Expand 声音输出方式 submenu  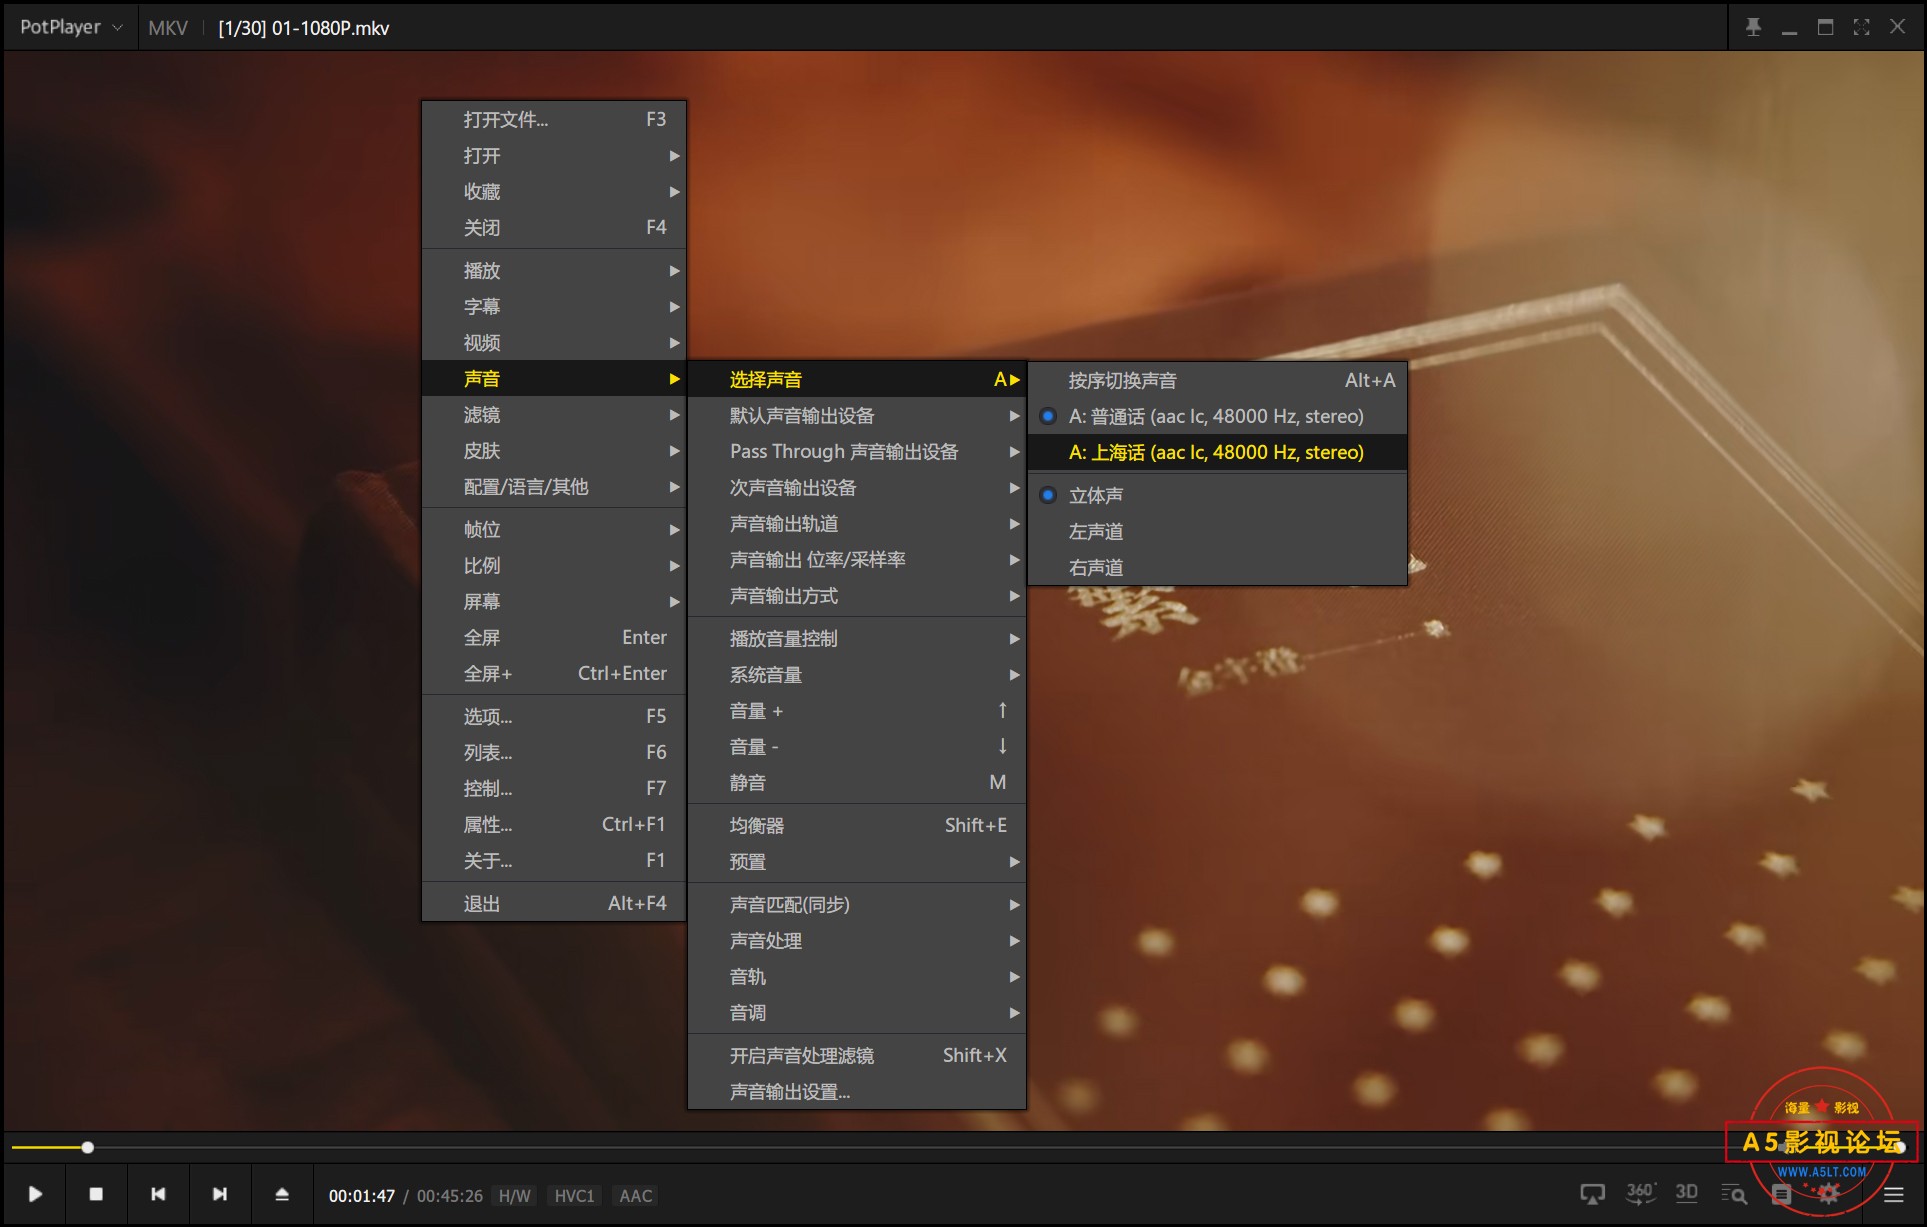coord(857,595)
